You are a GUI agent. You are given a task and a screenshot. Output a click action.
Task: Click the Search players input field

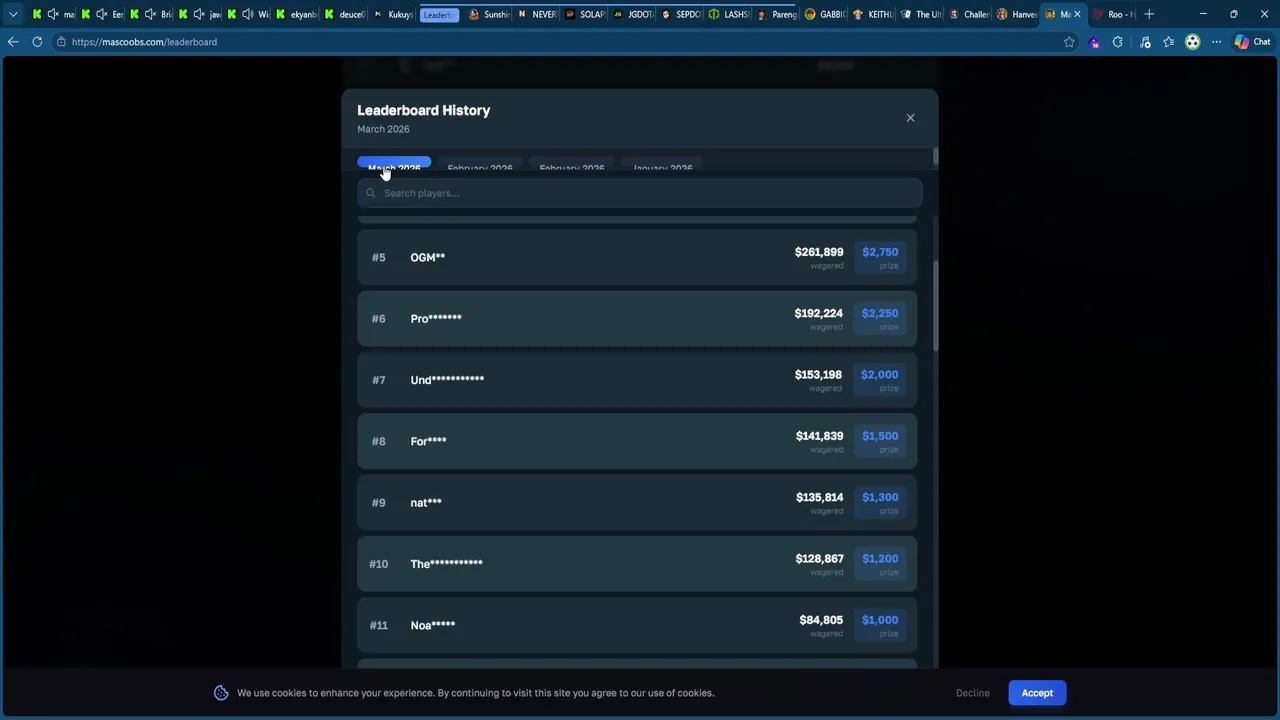[x=639, y=193]
